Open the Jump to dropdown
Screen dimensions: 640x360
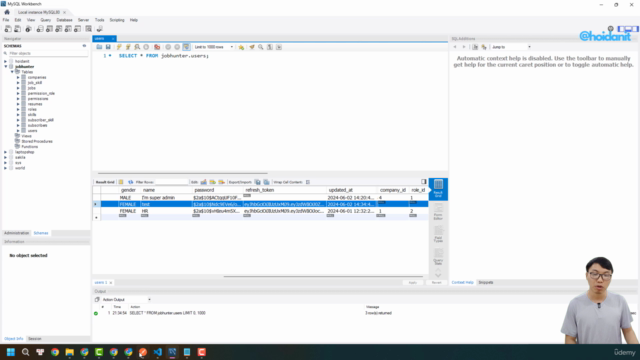[x=511, y=47]
